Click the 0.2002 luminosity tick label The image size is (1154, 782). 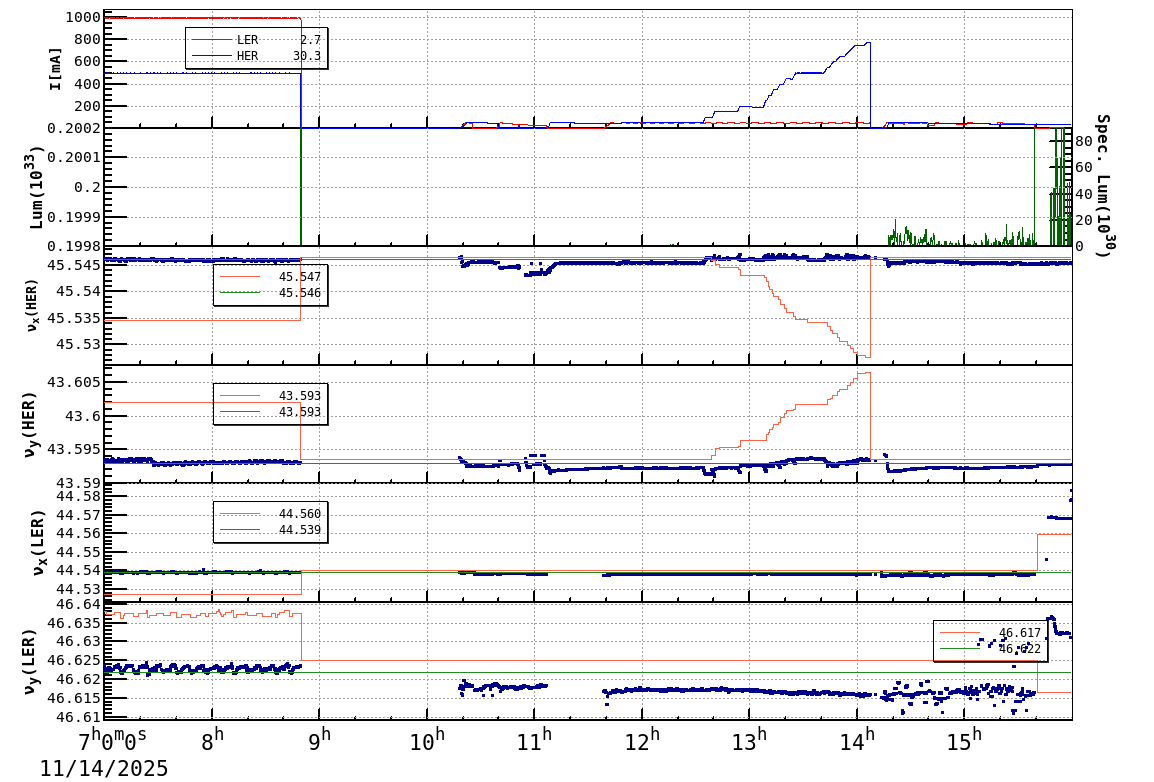[x=74, y=129]
